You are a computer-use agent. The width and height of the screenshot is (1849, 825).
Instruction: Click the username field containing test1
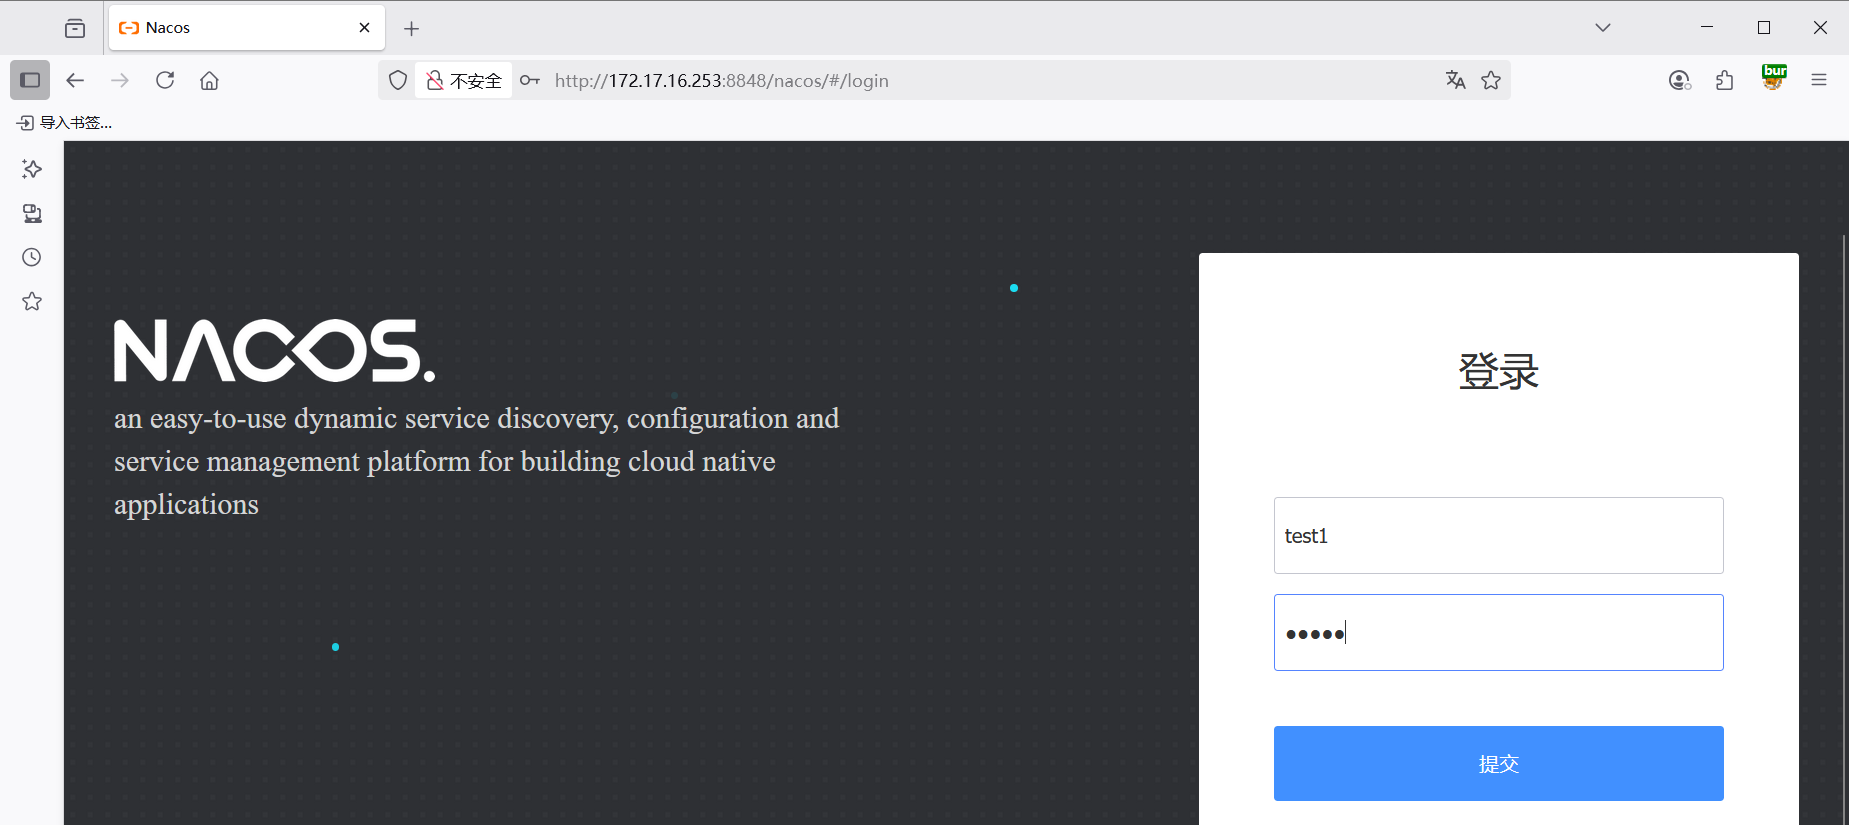pos(1498,536)
